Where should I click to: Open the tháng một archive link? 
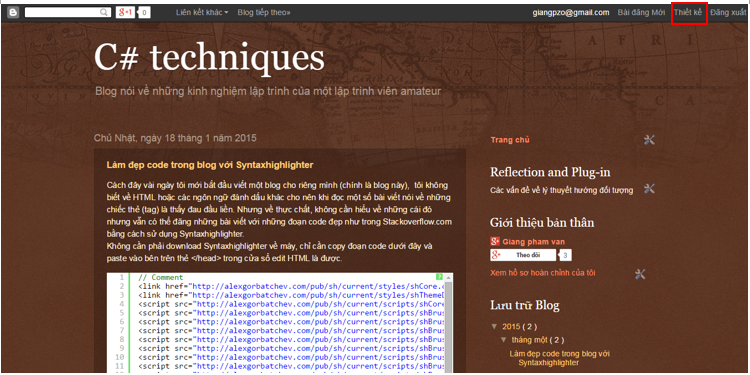(529, 341)
